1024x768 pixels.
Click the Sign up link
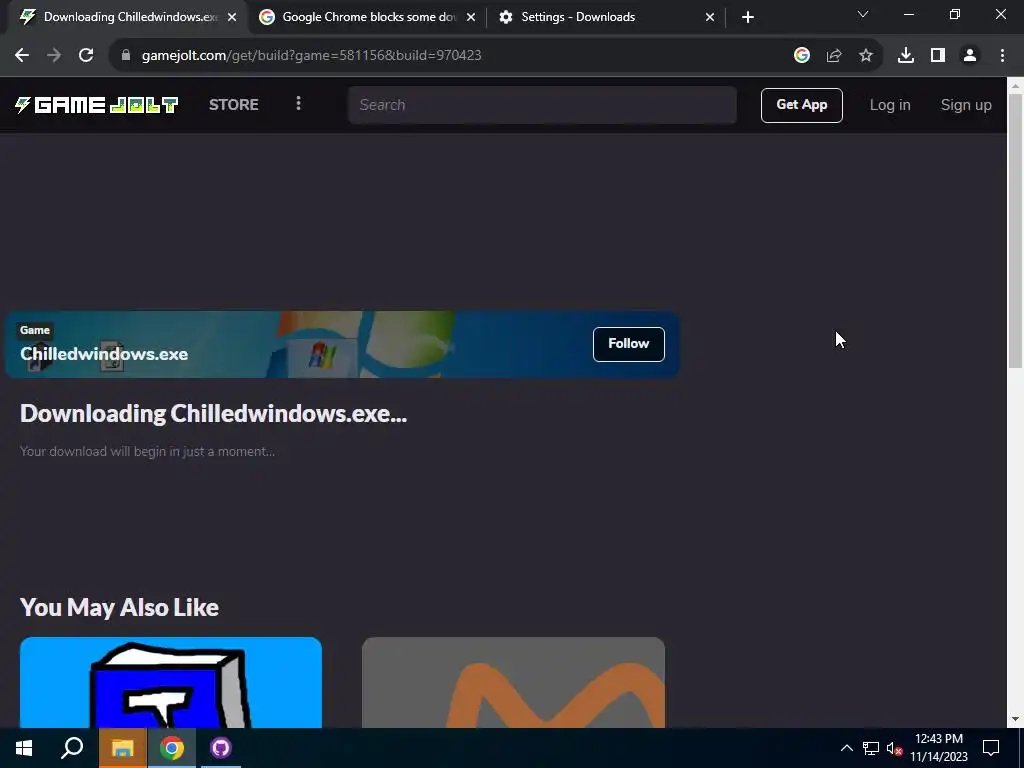click(x=966, y=105)
